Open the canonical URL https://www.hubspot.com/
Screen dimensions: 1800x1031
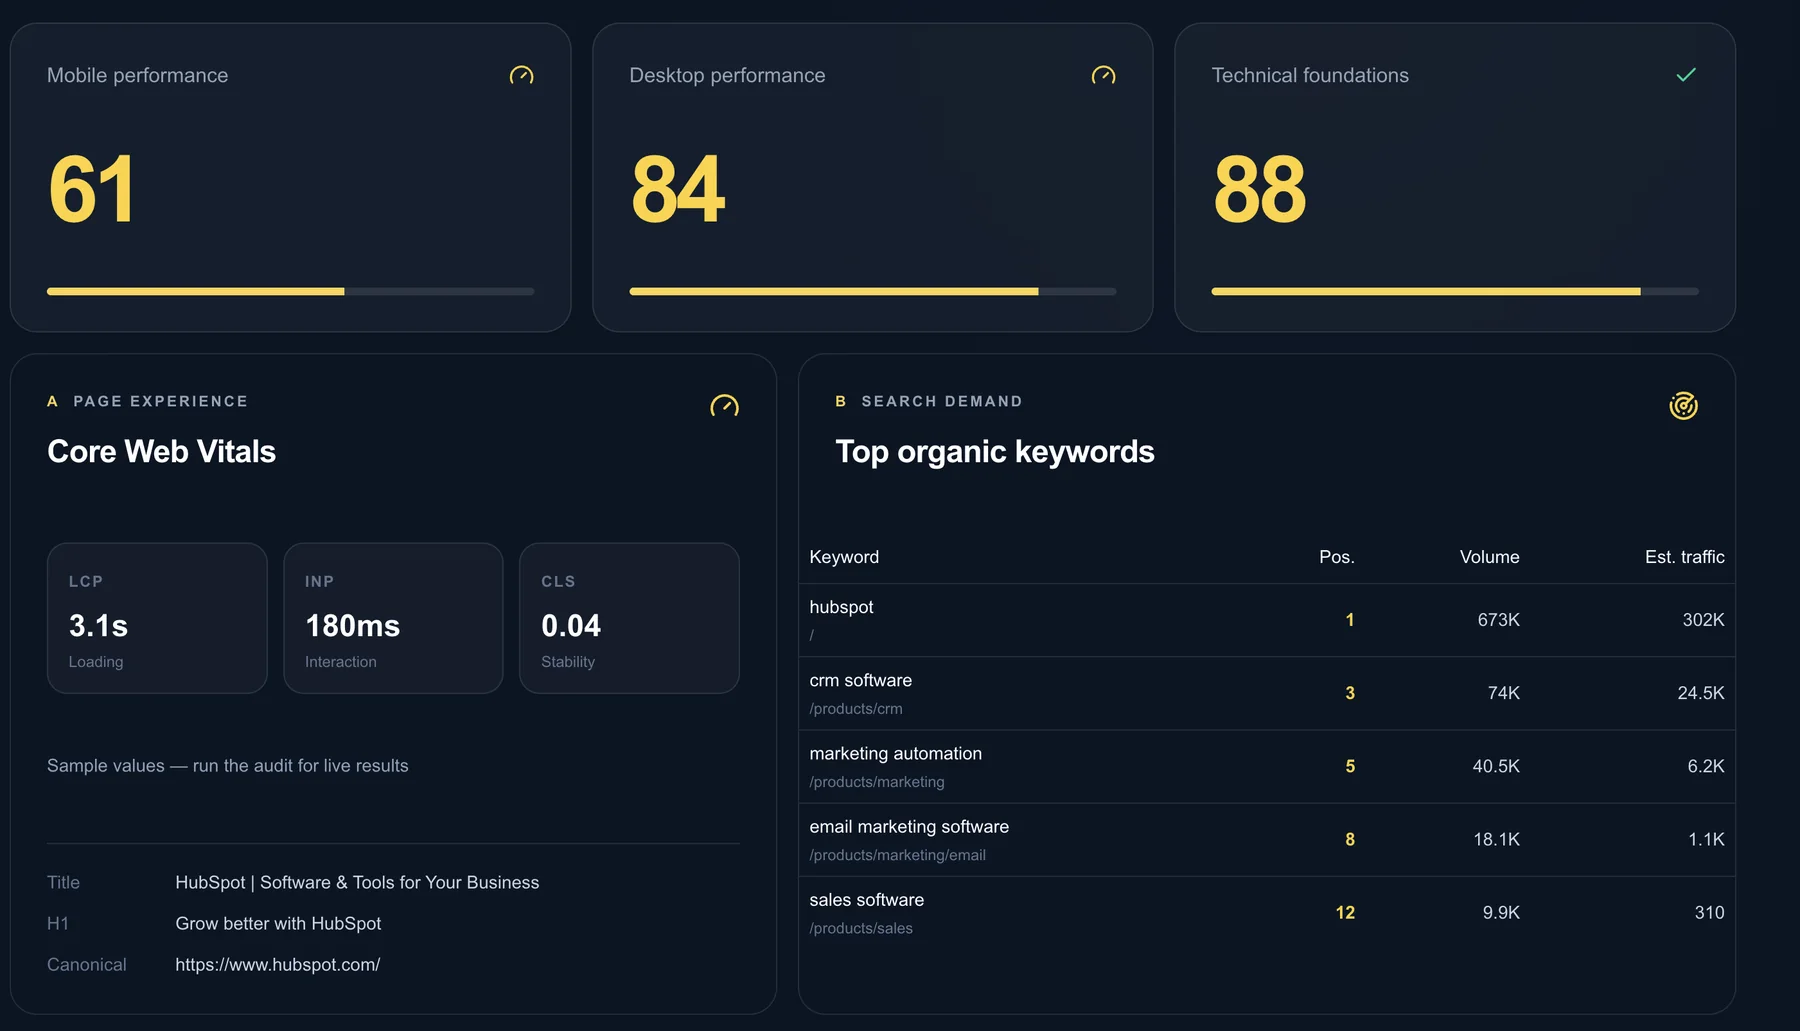278,965
